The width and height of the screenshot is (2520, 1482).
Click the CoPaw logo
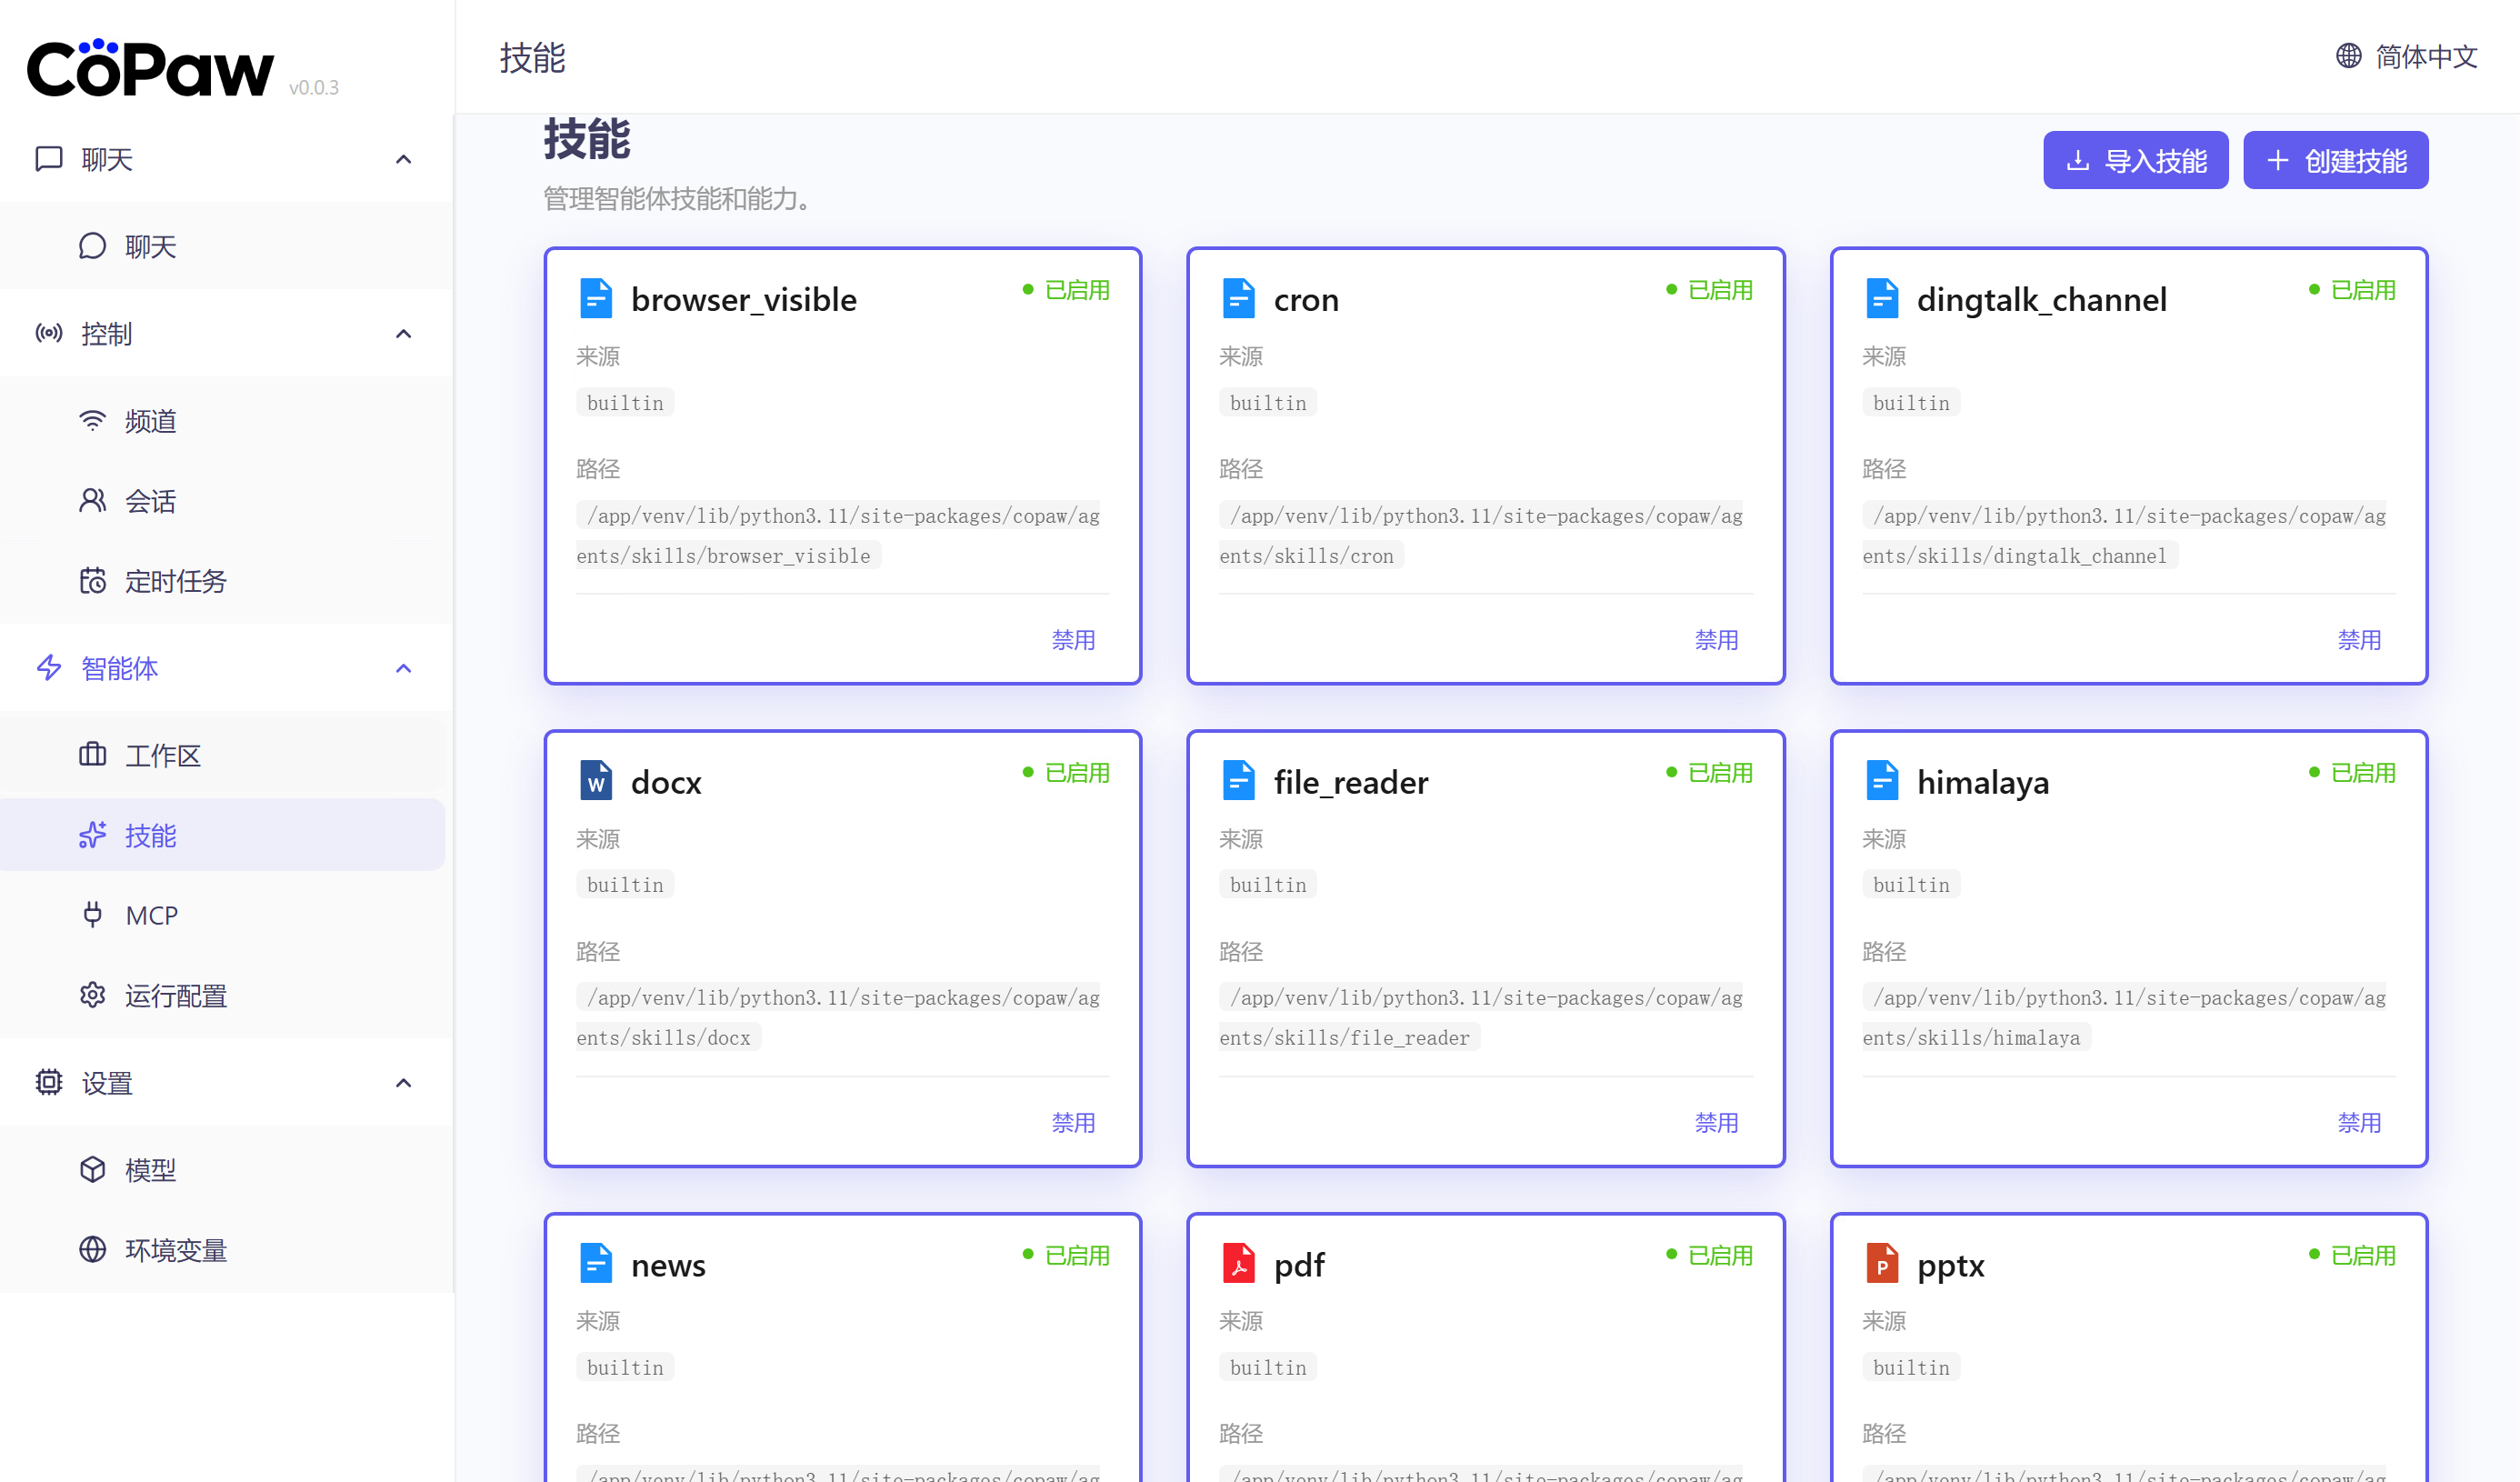[x=150, y=68]
